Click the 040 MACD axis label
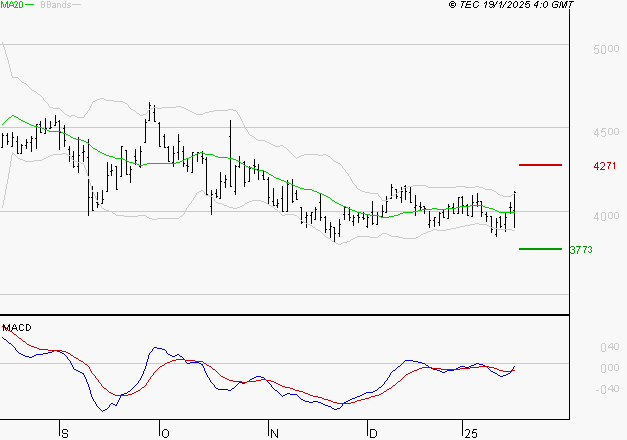The width and height of the screenshot is (627, 440). [610, 347]
